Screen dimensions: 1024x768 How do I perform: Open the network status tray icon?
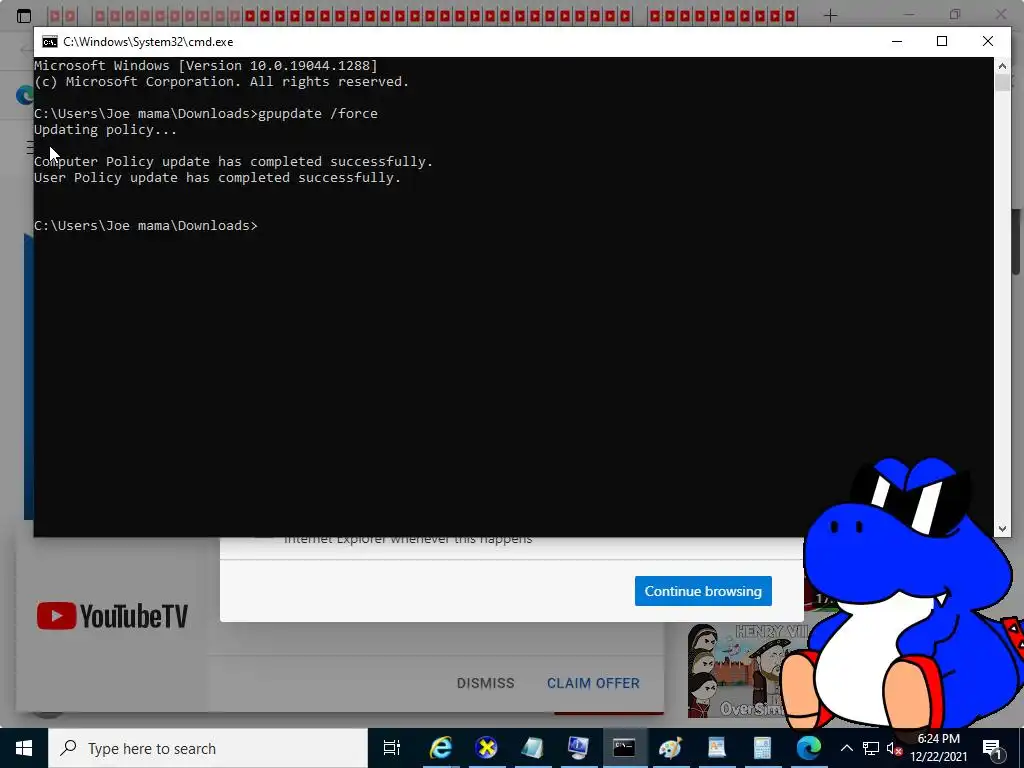[871, 748]
